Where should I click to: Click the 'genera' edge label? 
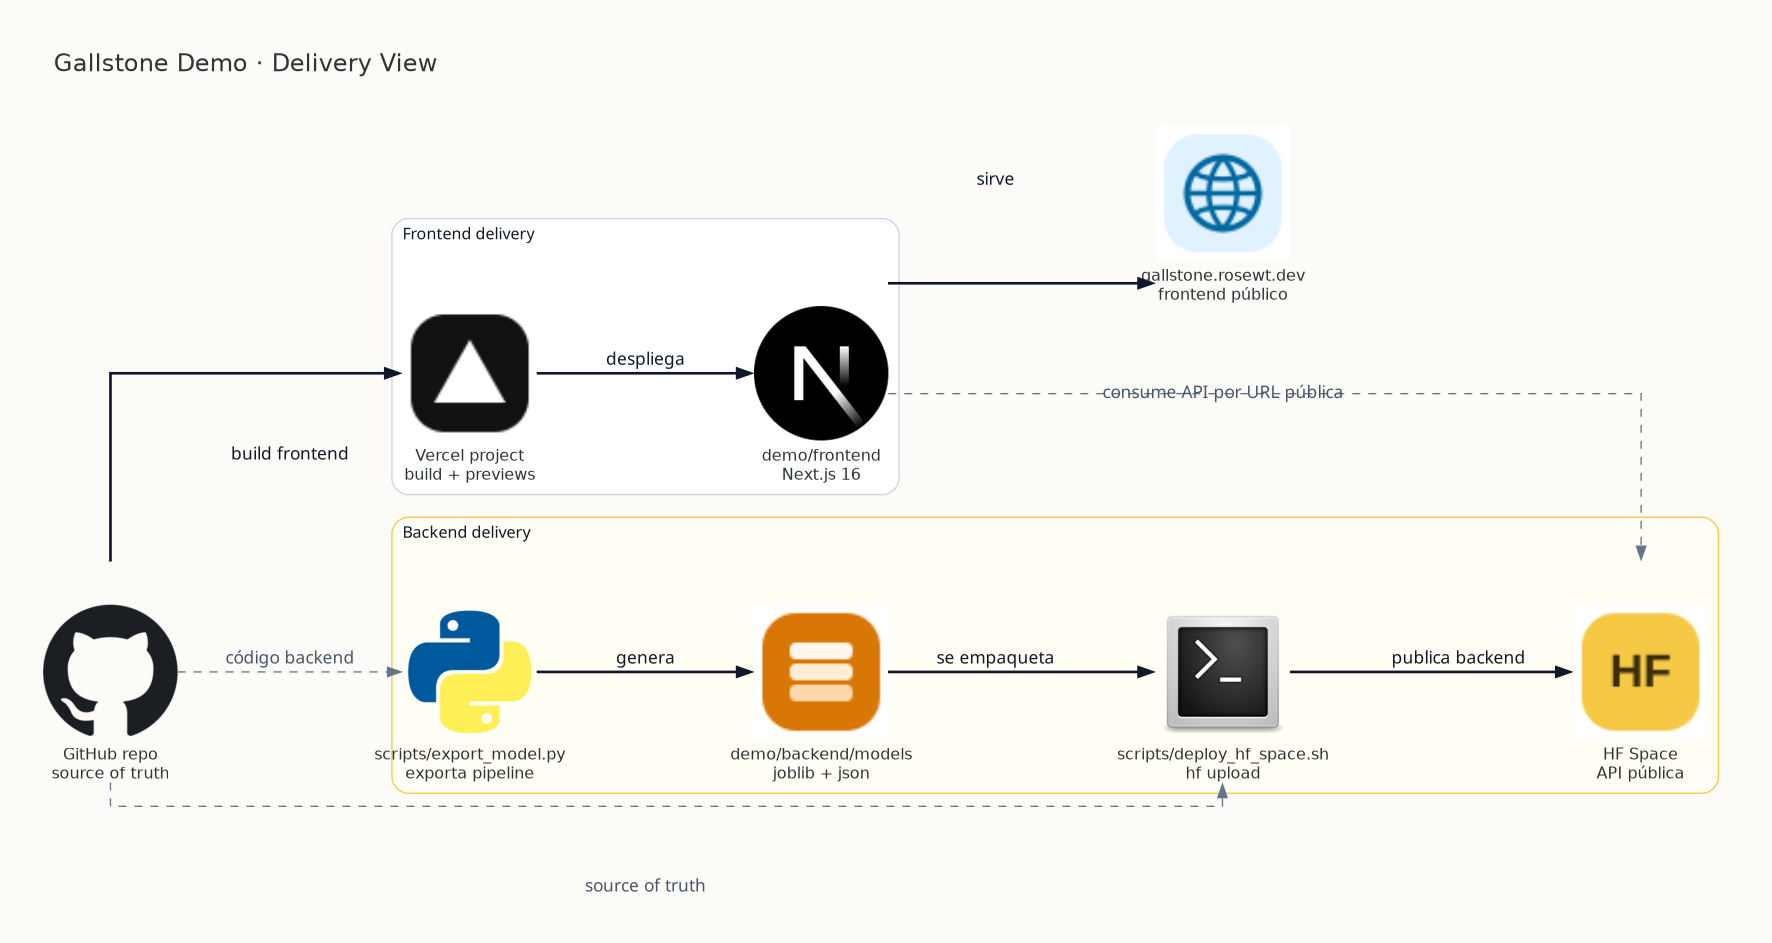click(645, 658)
